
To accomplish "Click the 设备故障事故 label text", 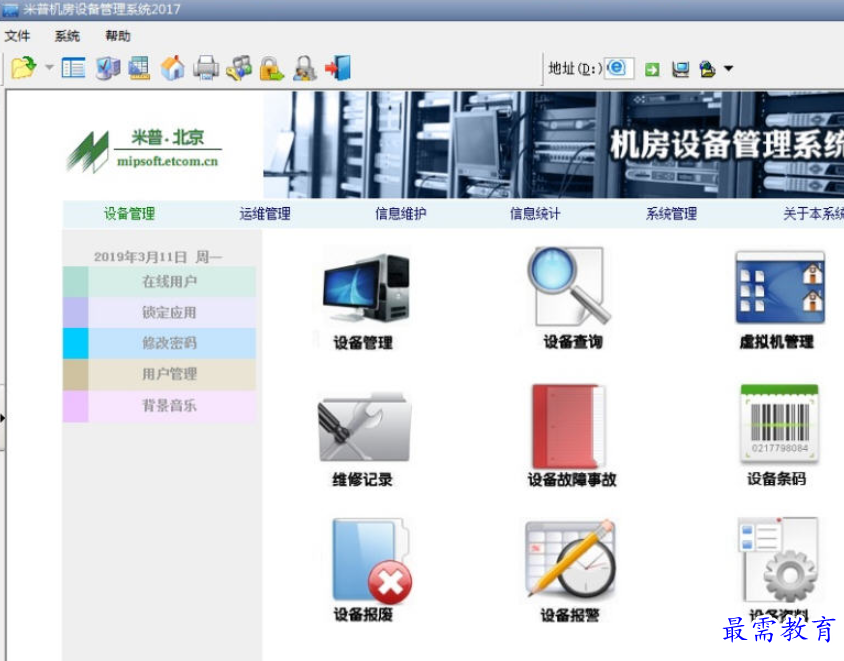I will 572,479.
